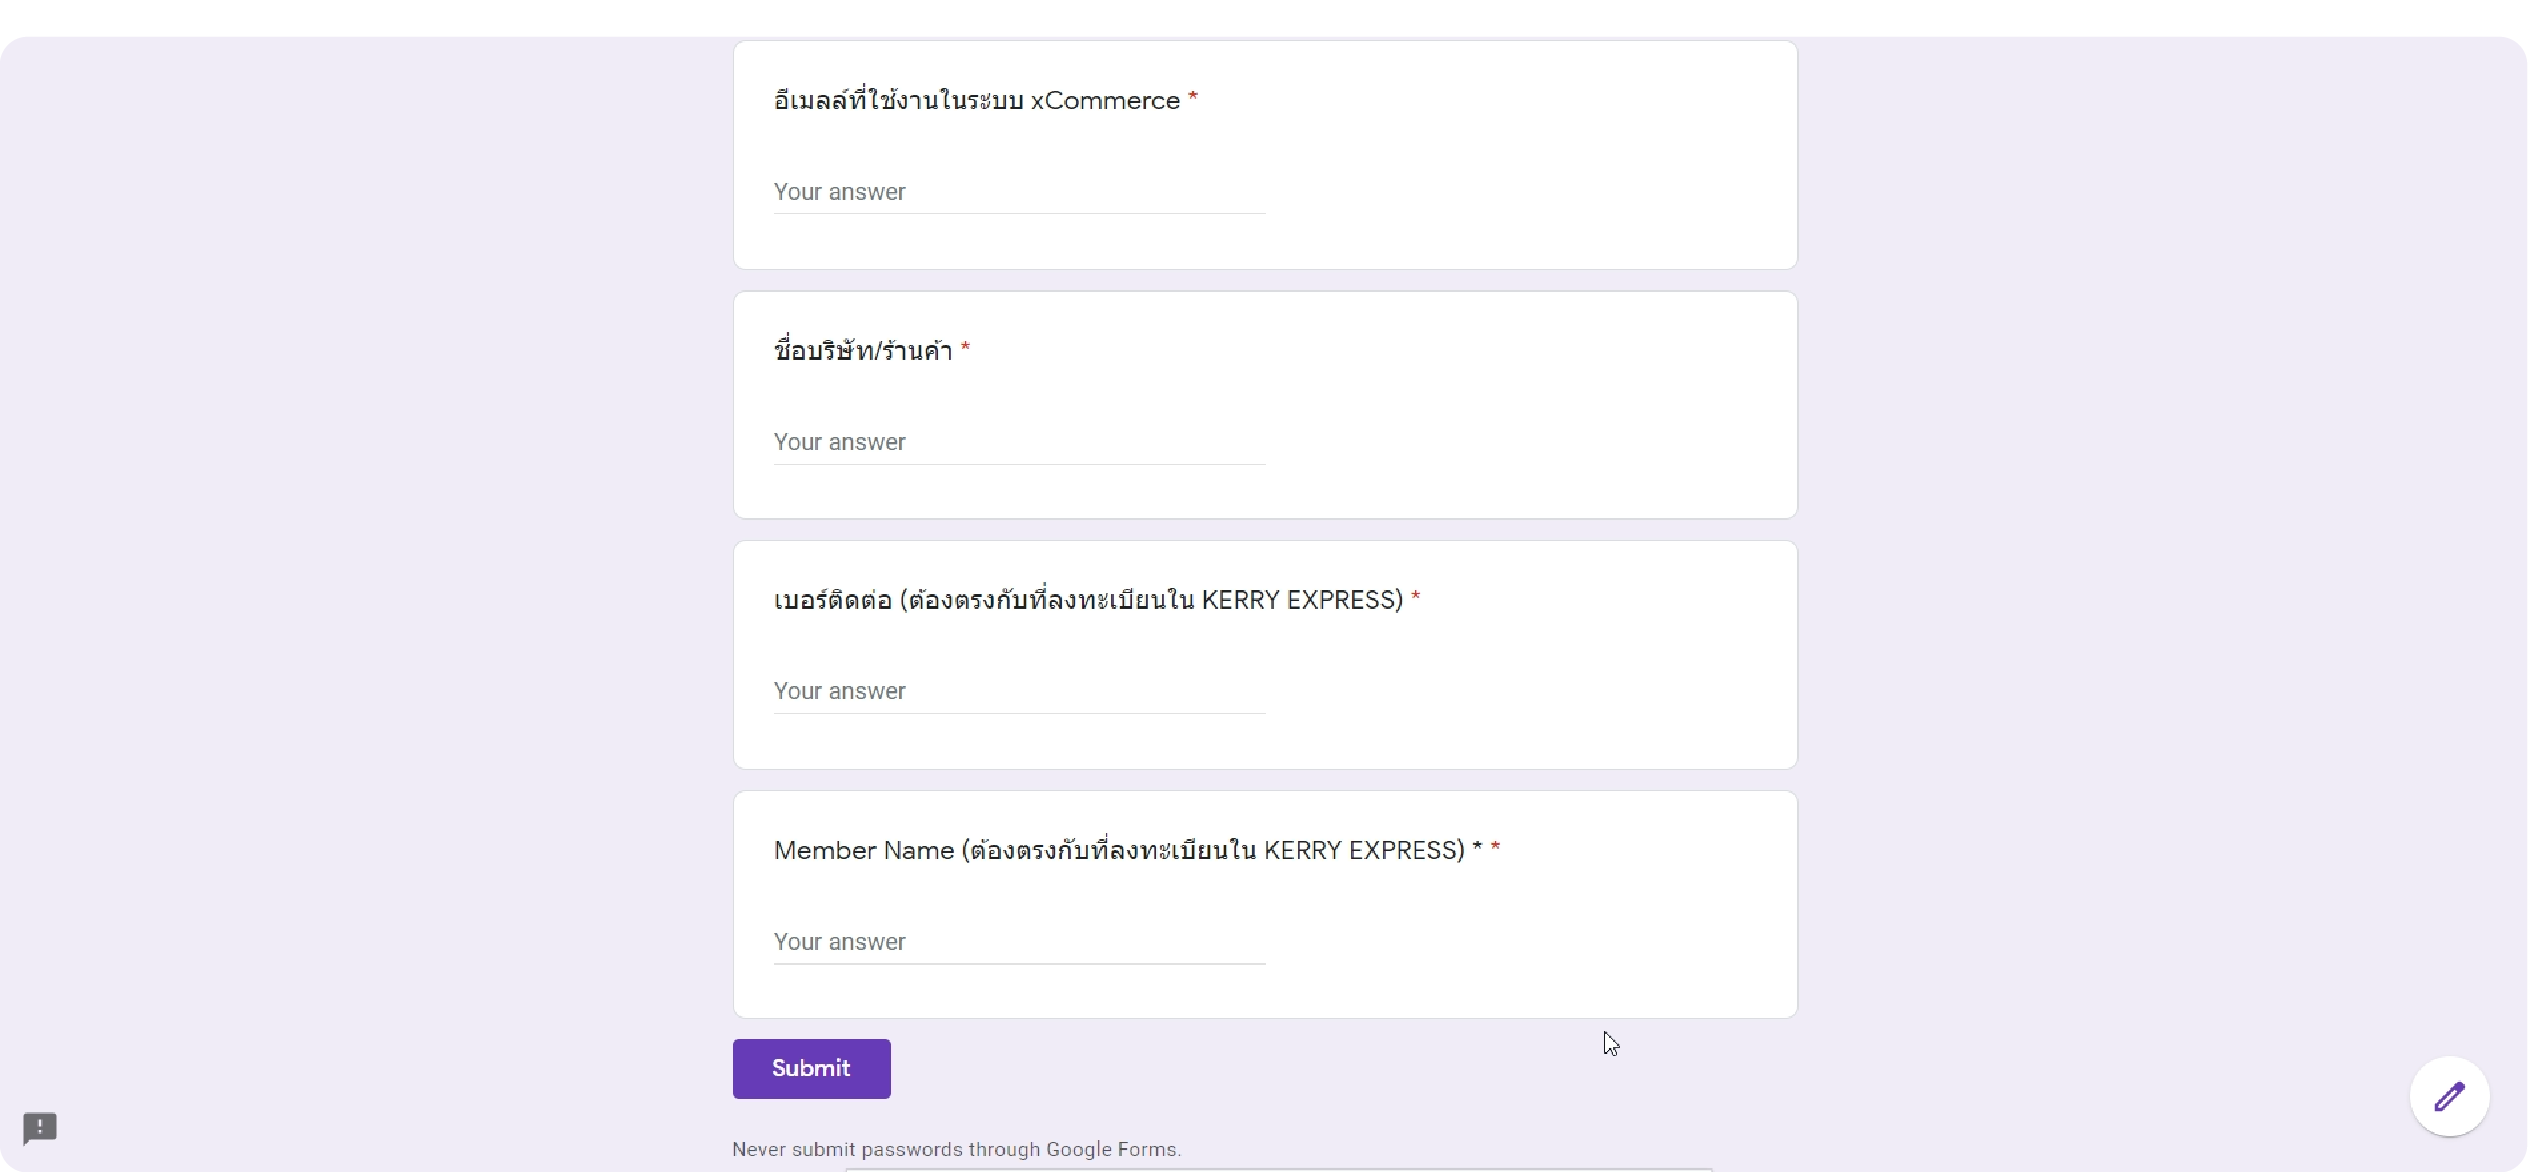Click the red asterisk on เบอร์ติดต่อ question
Viewport: 2531px width, 1172px height.
tap(1415, 597)
